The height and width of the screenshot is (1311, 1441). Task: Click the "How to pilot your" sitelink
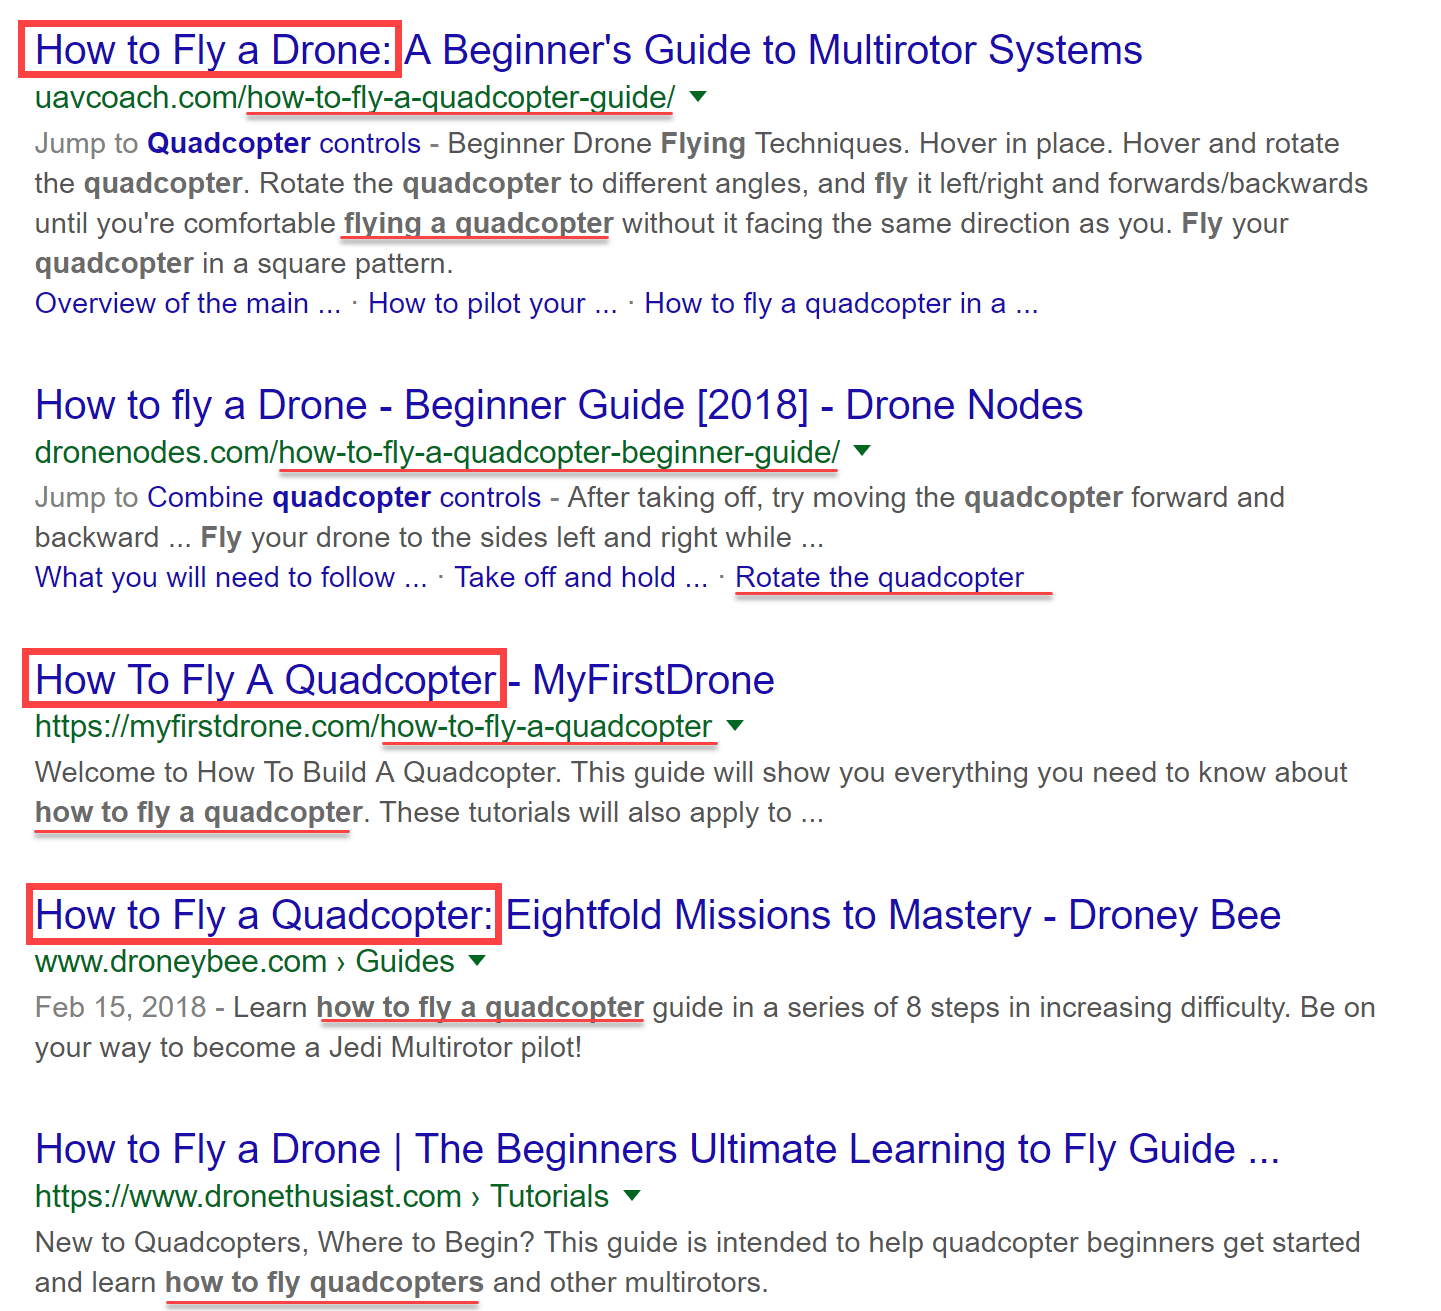[492, 303]
